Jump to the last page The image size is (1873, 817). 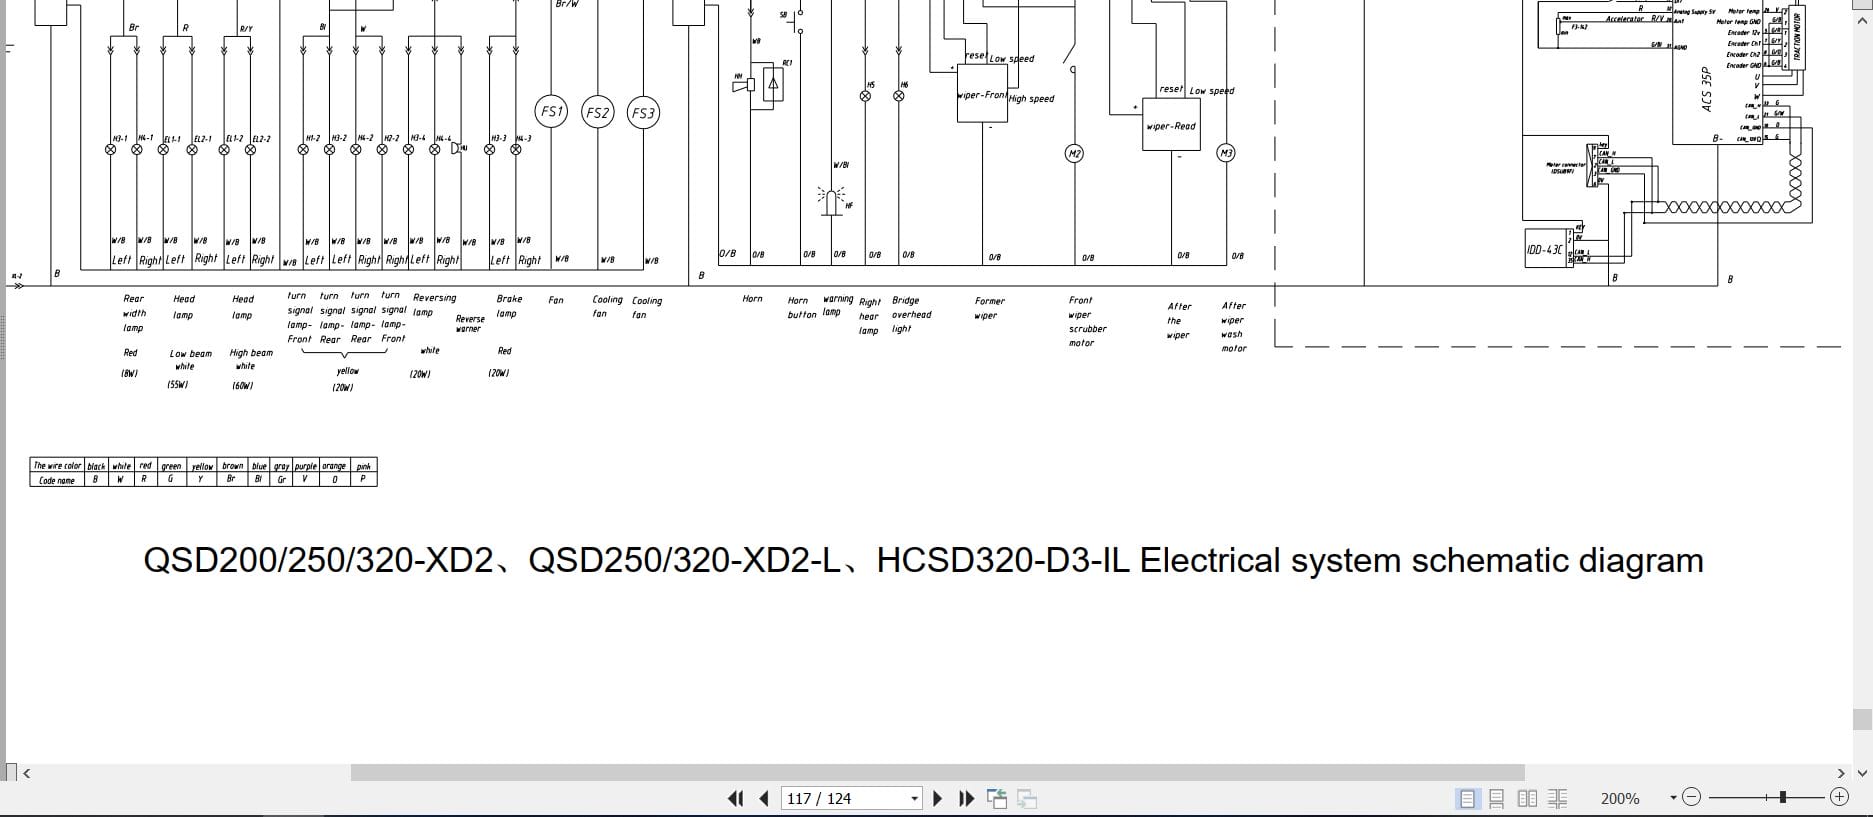966,798
